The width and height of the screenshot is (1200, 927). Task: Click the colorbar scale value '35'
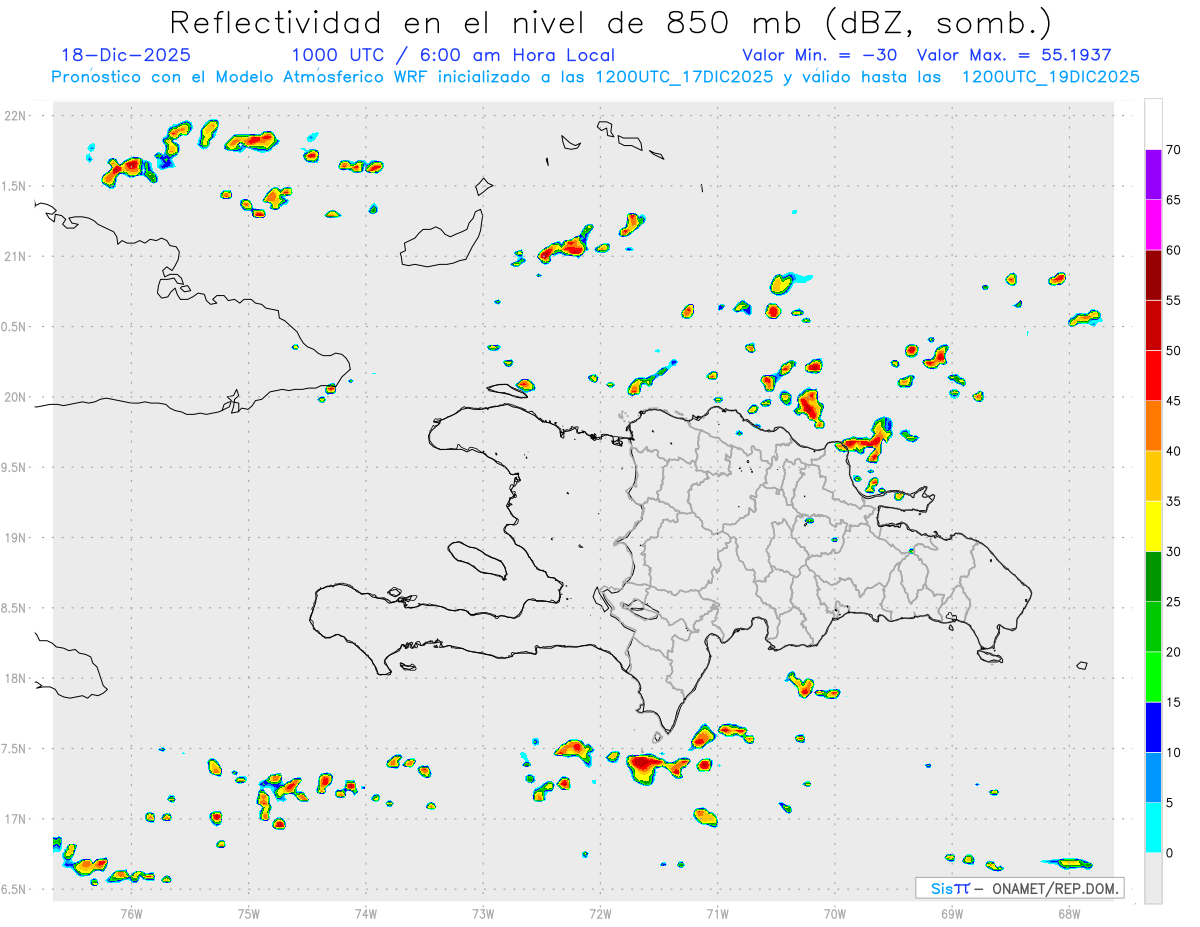tap(1174, 502)
